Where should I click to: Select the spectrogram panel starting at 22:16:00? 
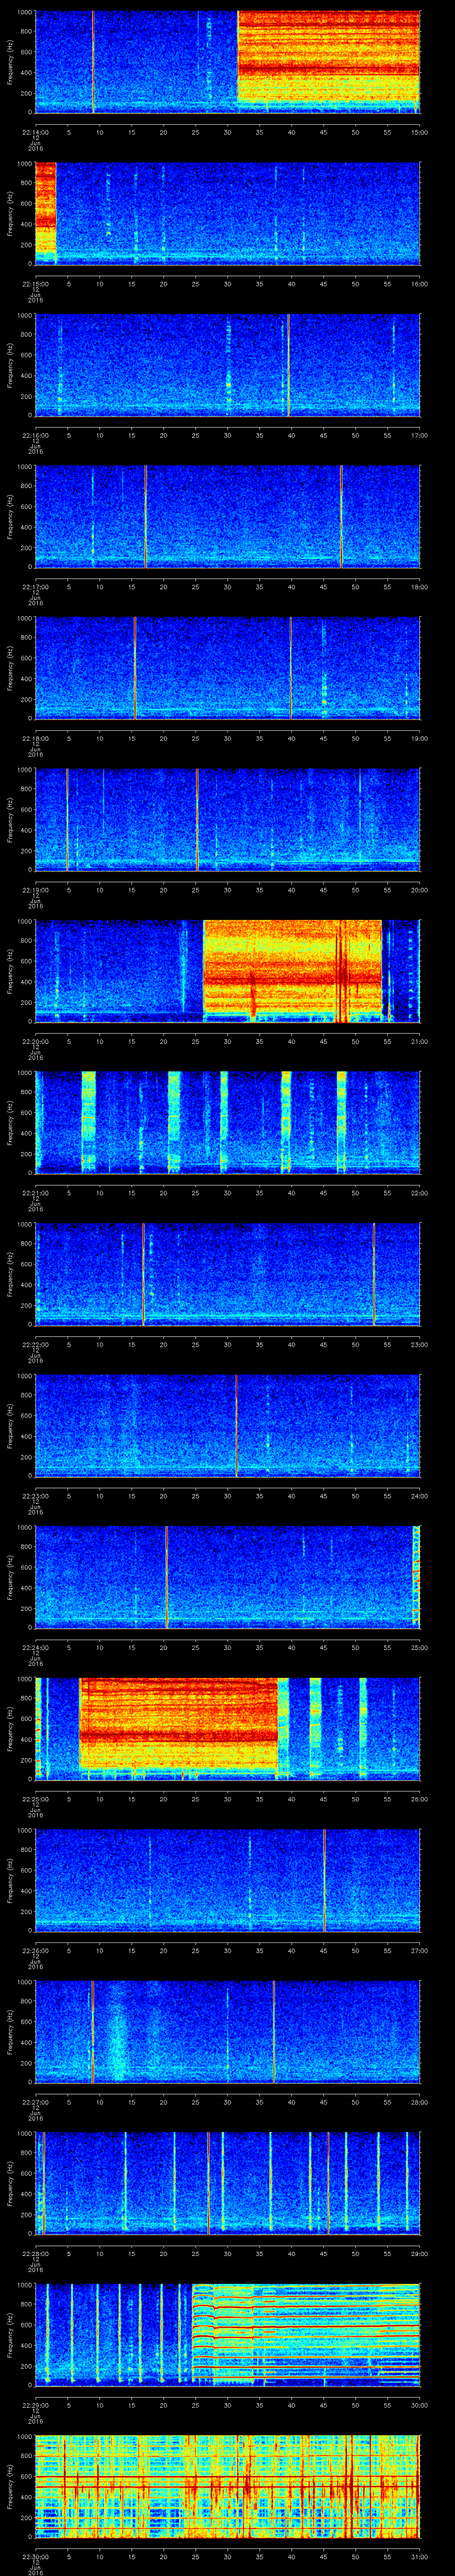coord(227,365)
